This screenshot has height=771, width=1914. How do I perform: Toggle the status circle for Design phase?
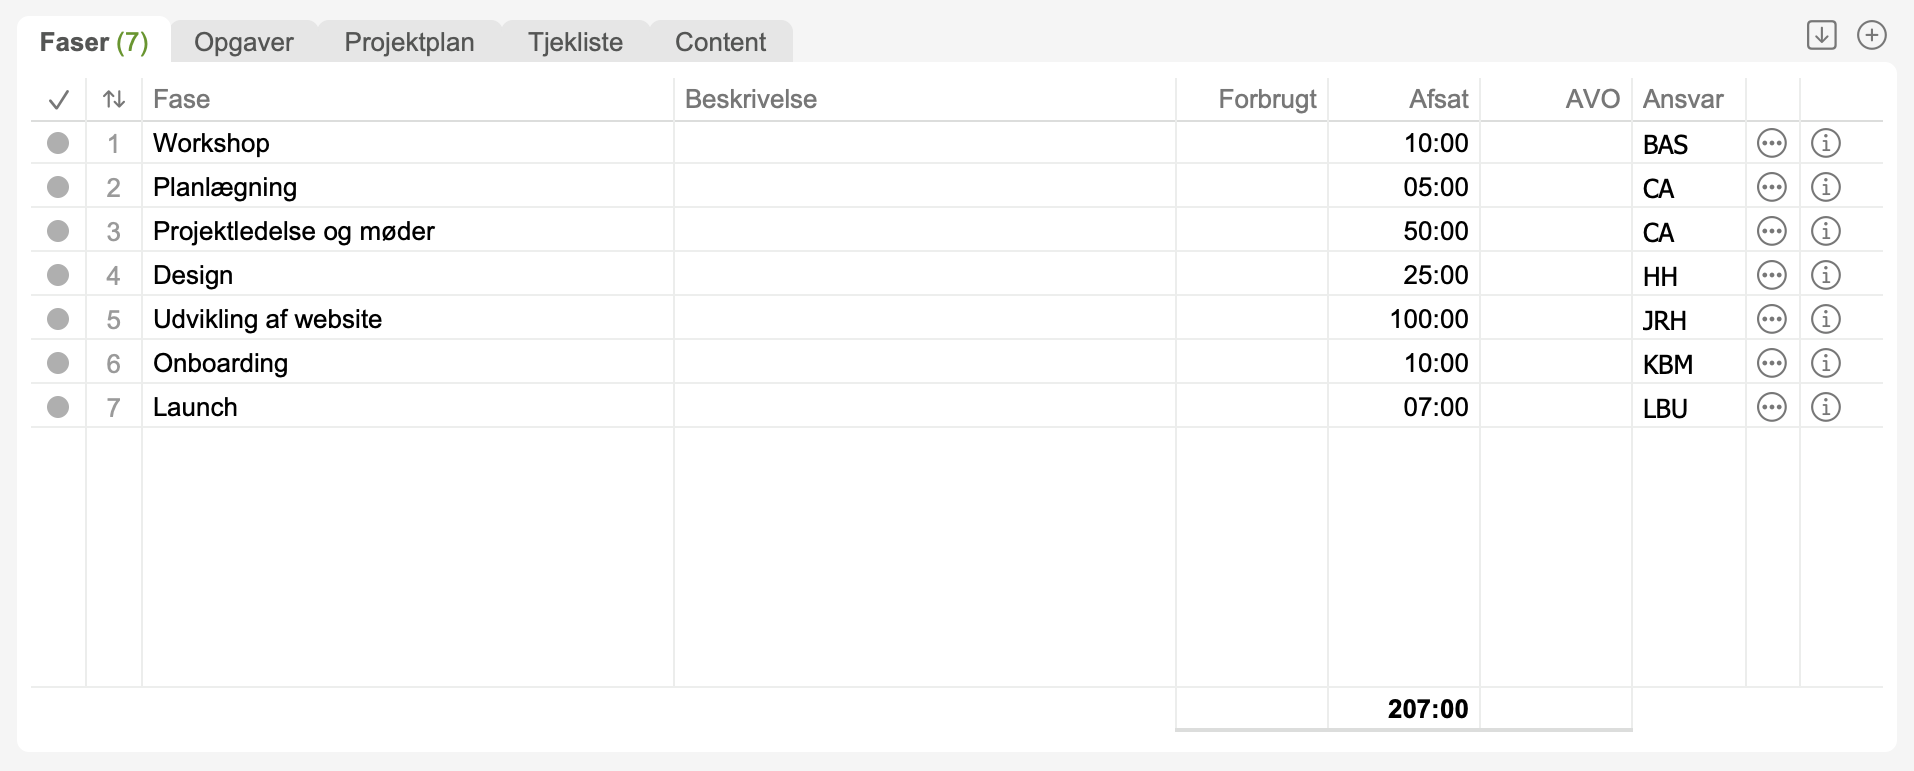tap(58, 276)
